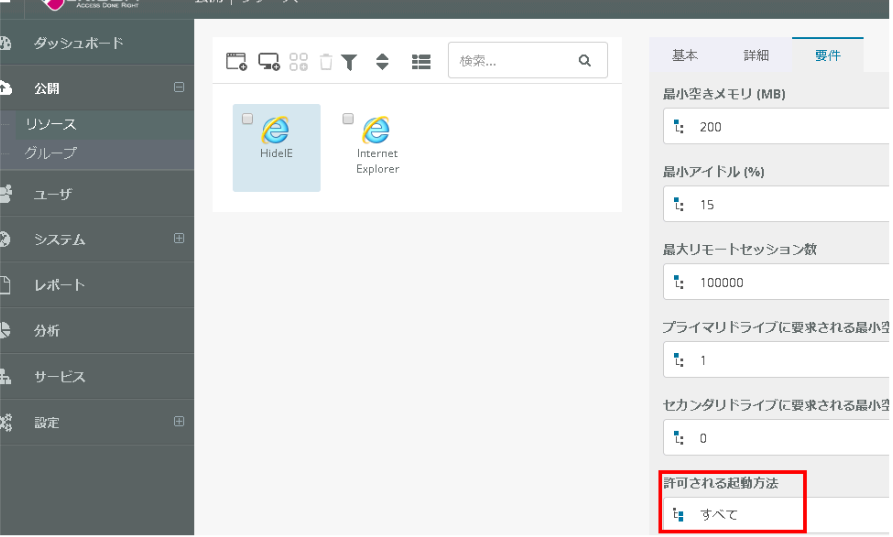893x537 pixels.
Task: Click the Internet Explorer resource icon
Action: pyautogui.click(x=377, y=131)
